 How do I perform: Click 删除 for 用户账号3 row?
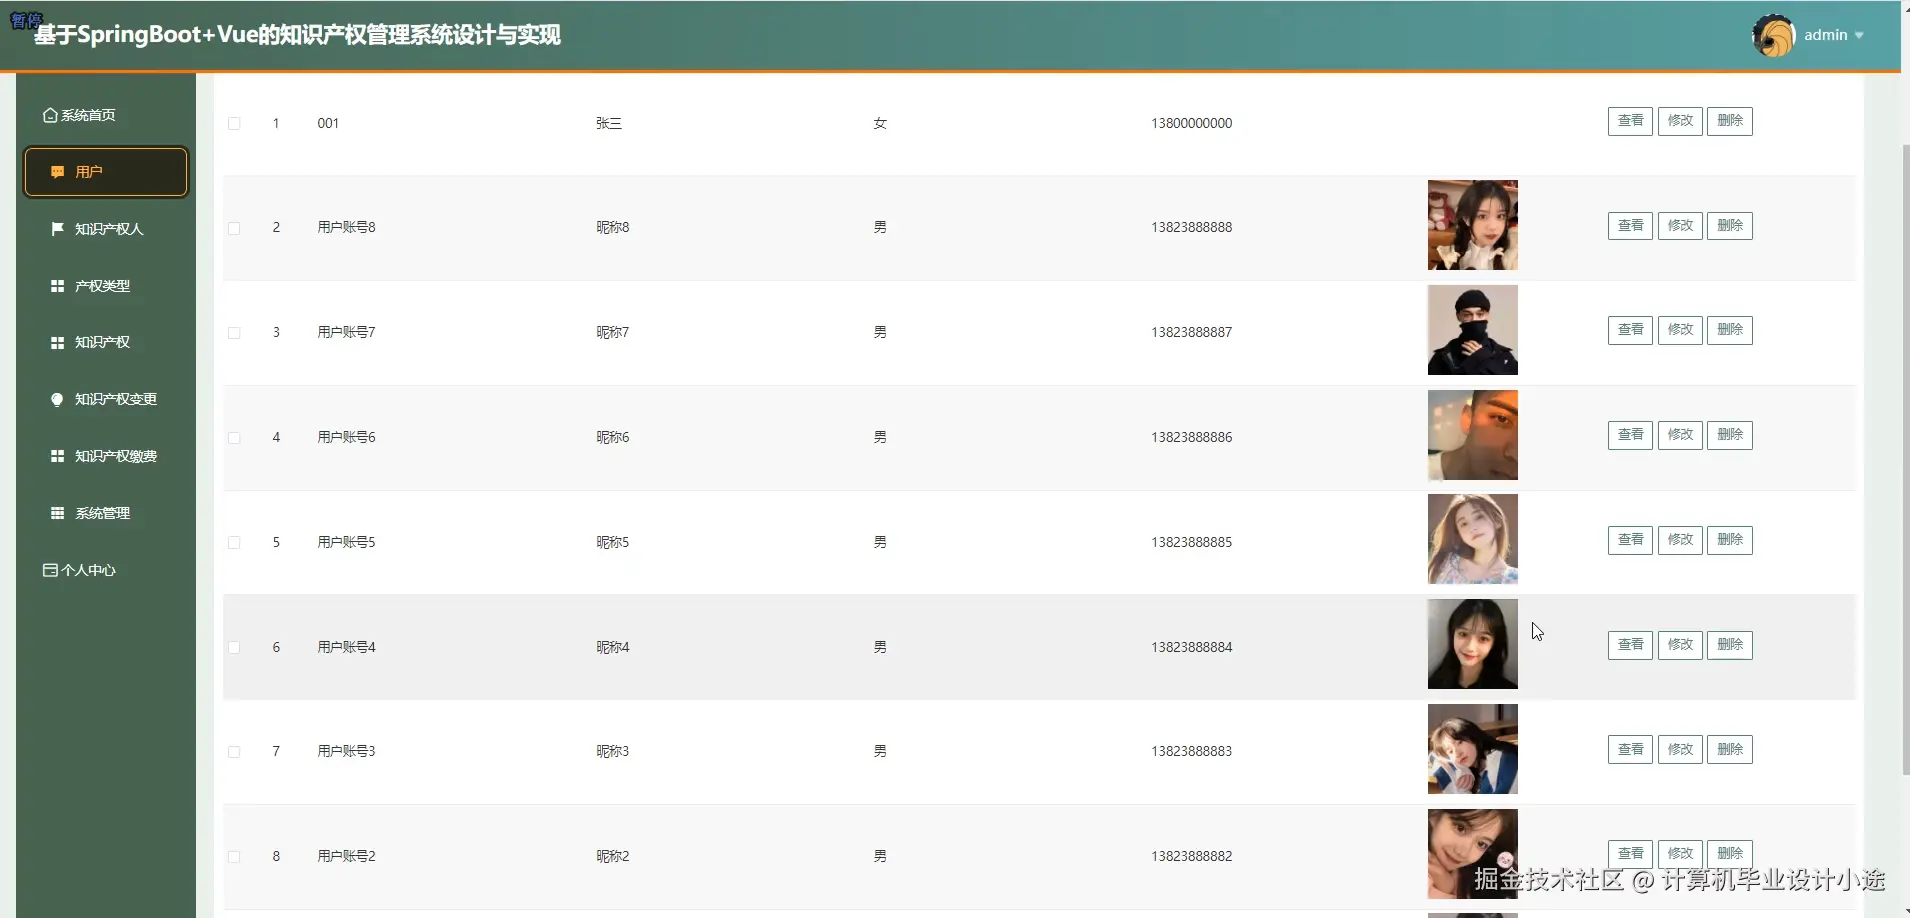[1730, 750]
